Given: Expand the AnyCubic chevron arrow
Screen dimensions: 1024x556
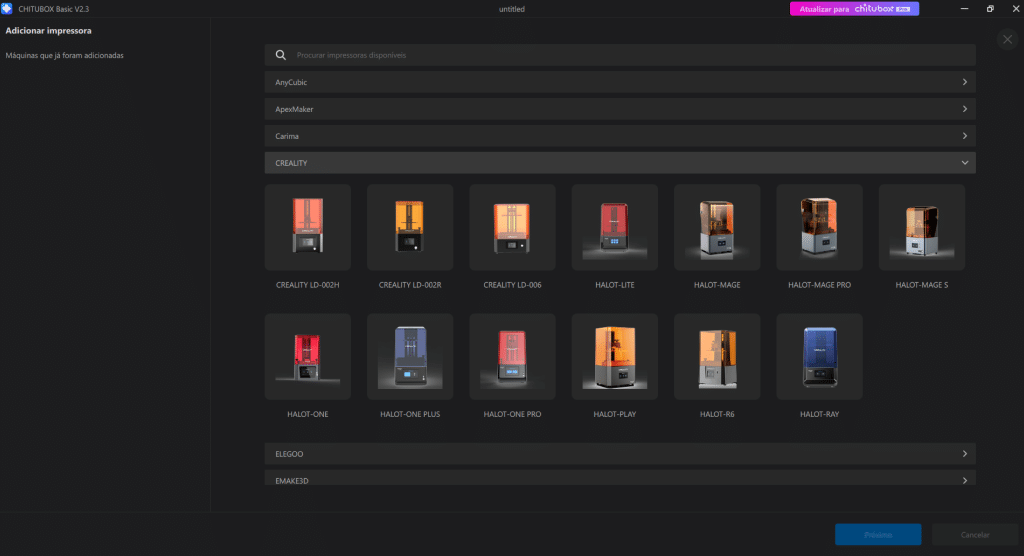Looking at the screenshot, I should click(965, 82).
